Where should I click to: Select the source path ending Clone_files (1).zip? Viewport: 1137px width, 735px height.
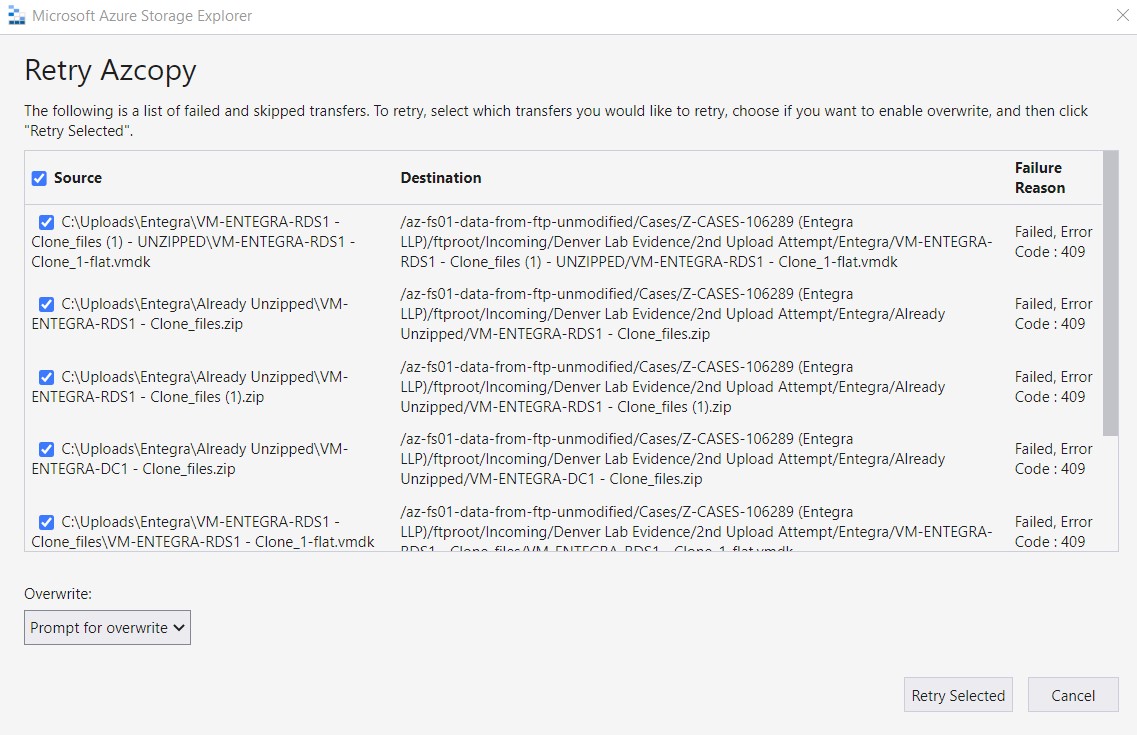[190, 387]
